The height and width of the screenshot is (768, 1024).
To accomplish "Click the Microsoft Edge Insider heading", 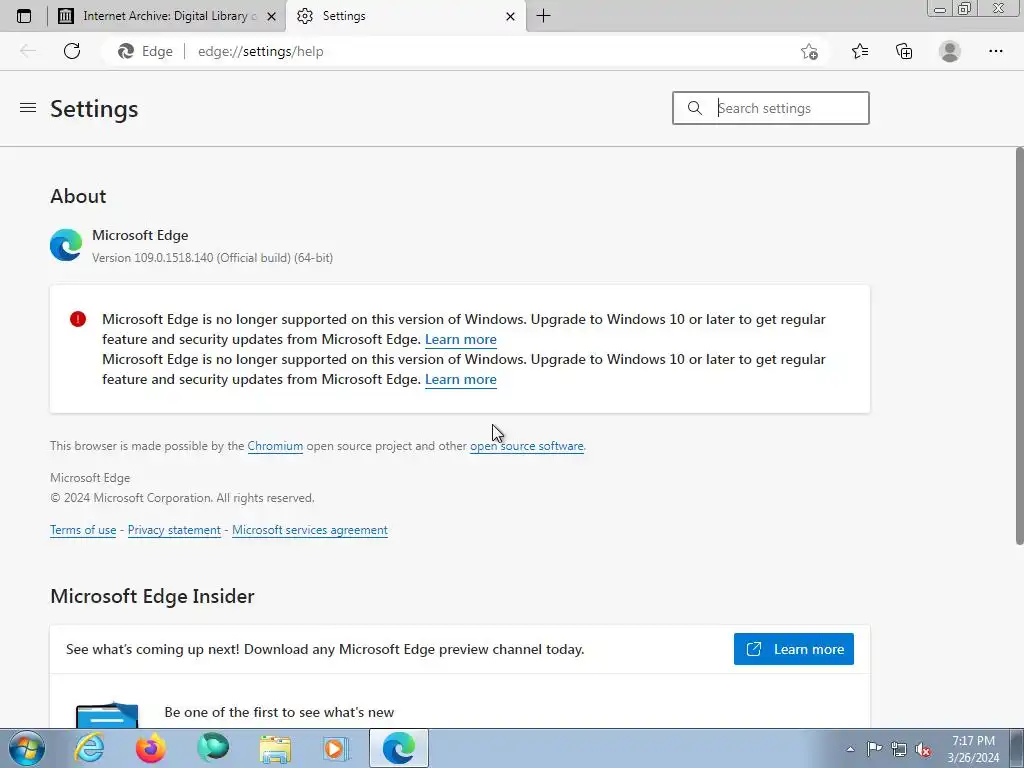I will 152,596.
